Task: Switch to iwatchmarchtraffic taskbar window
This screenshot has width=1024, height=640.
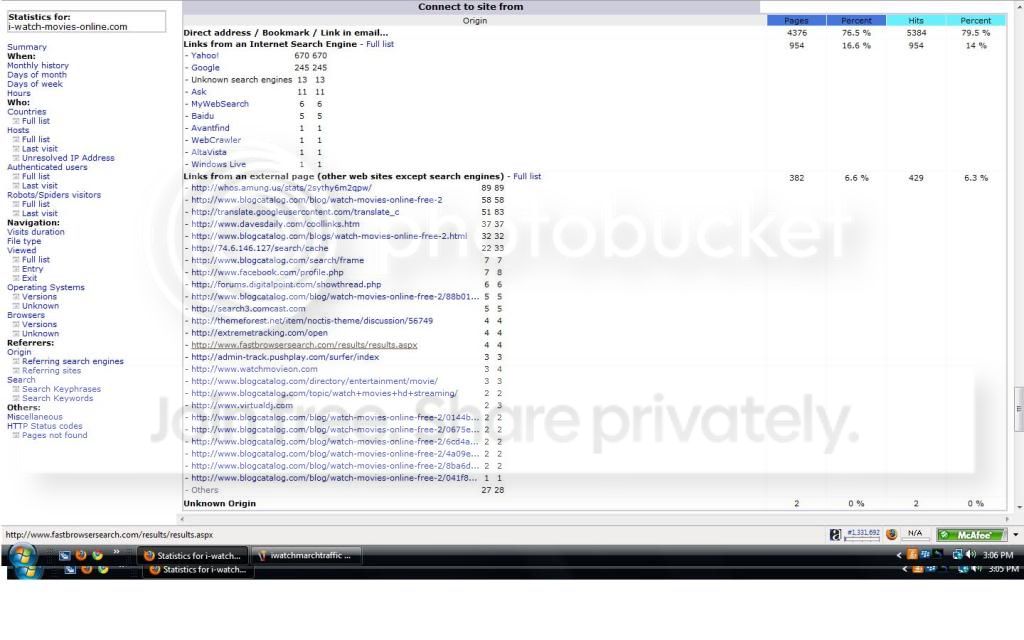Action: pos(305,556)
